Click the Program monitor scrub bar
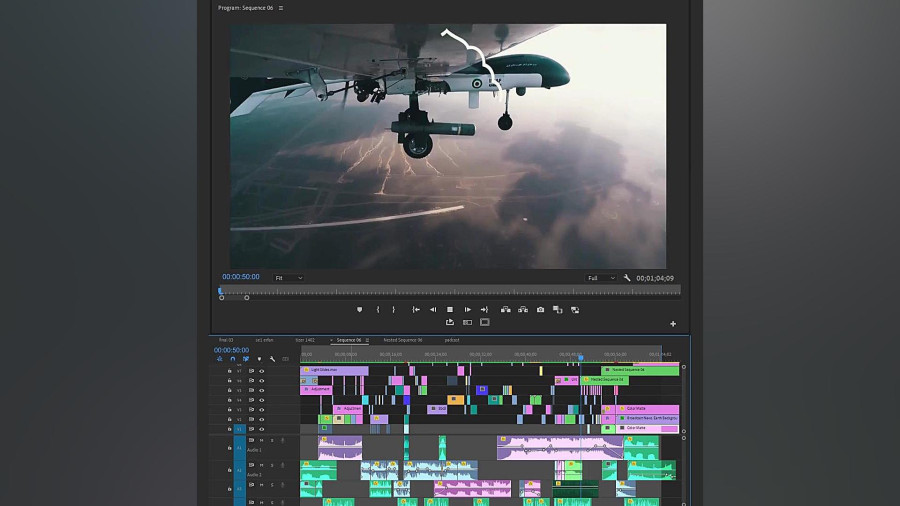 (x=450, y=291)
